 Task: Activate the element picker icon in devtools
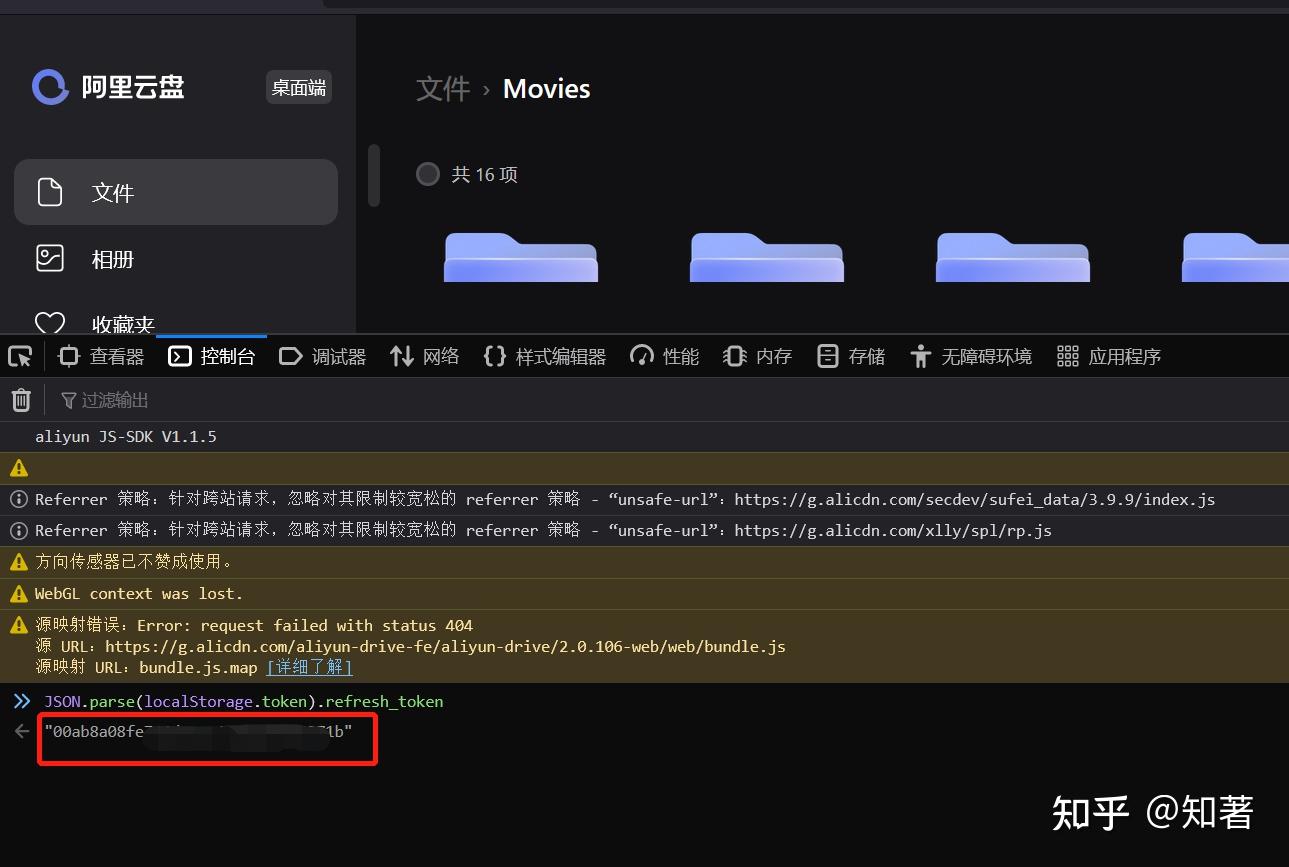point(20,356)
